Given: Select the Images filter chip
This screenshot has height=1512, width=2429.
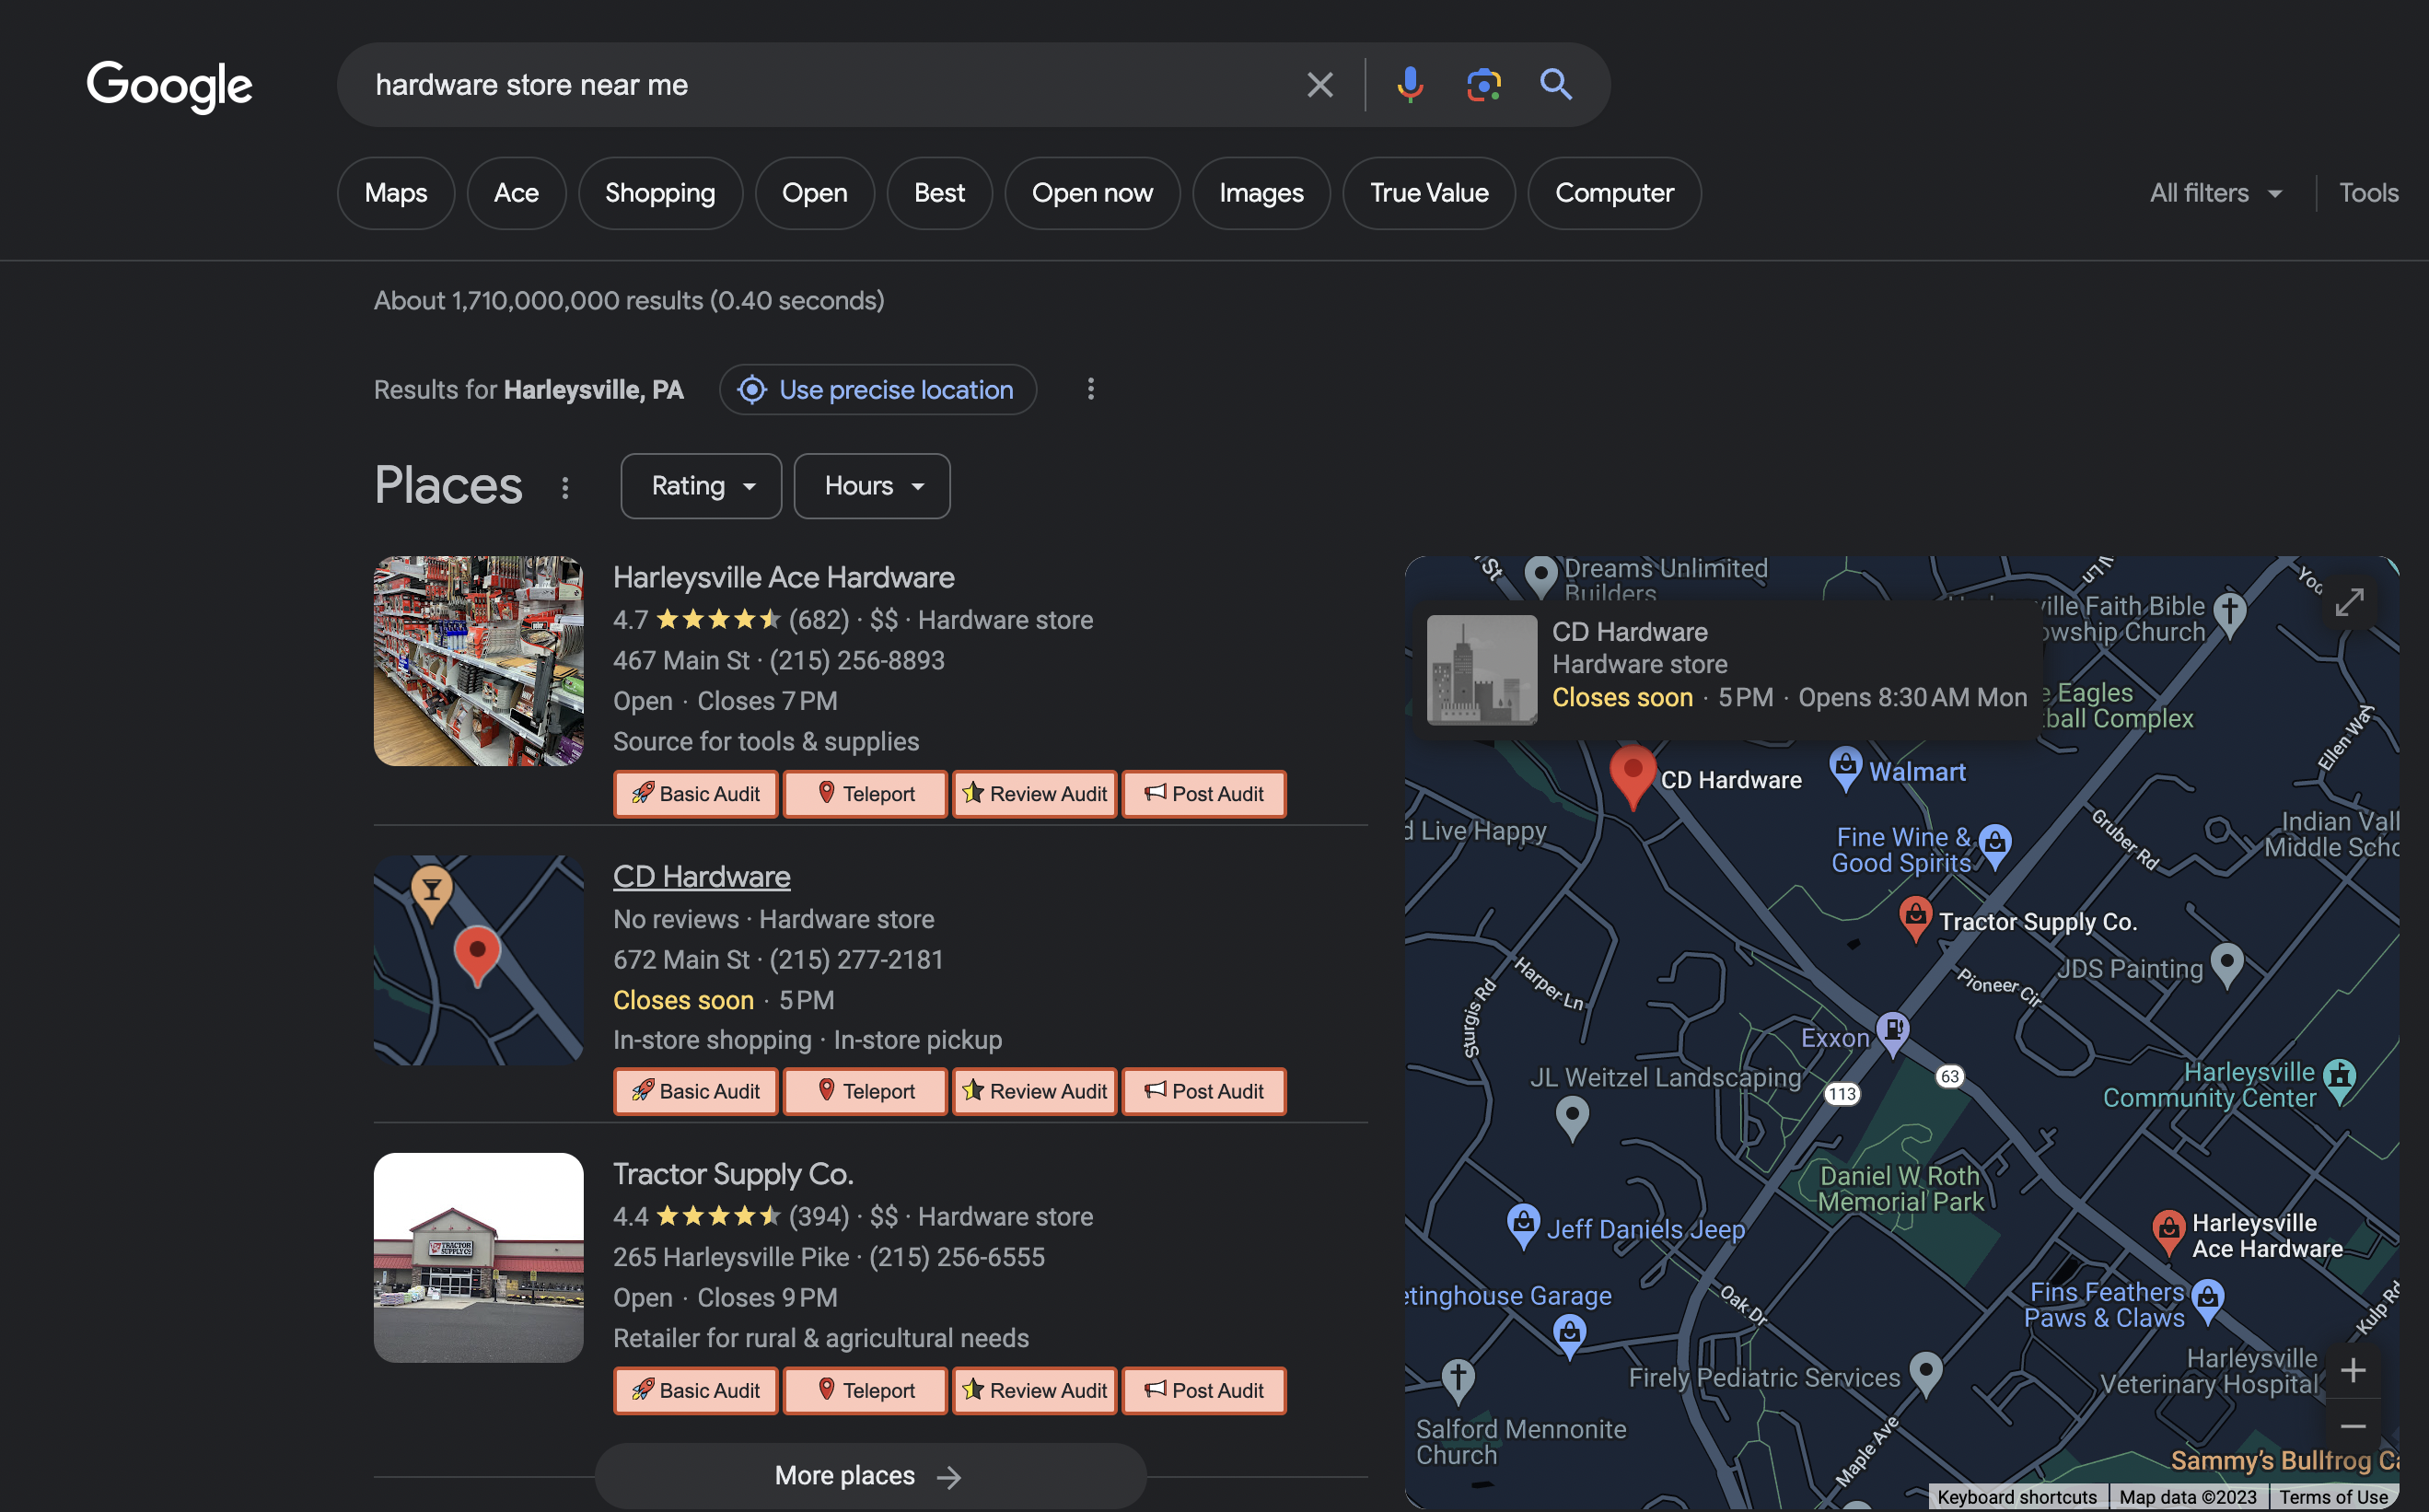Looking at the screenshot, I should click(x=1261, y=193).
